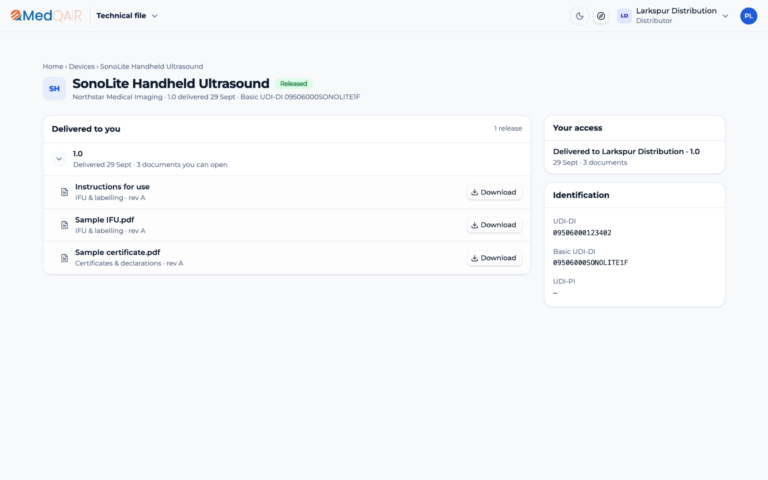Open Sample IFU.pdf file name

coord(104,219)
